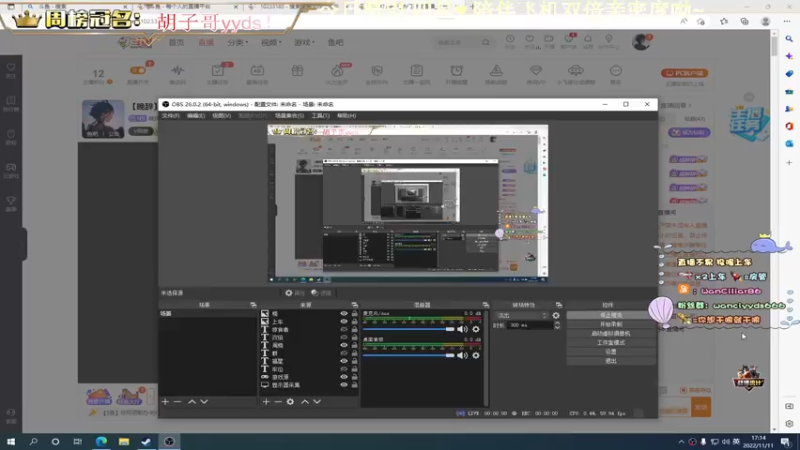This screenshot has height=450, width=800.
Task: Open OBS 帮助(H) menu
Action: 346,116
